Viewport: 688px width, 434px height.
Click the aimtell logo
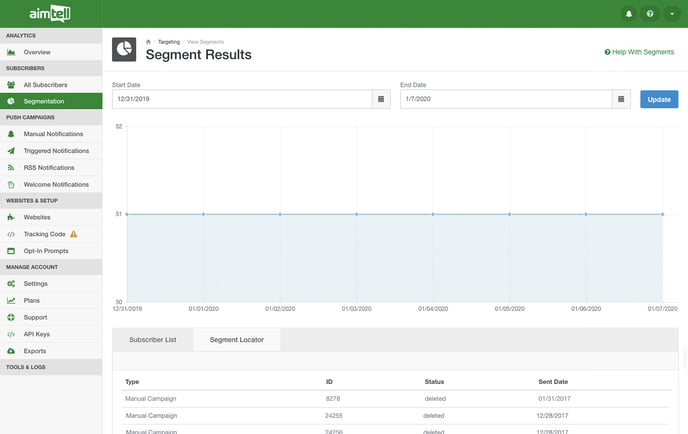pos(50,14)
